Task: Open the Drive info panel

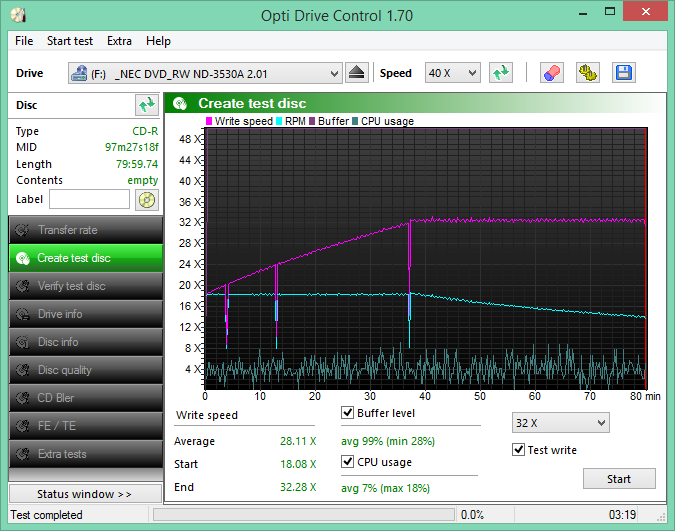Action: 86,314
